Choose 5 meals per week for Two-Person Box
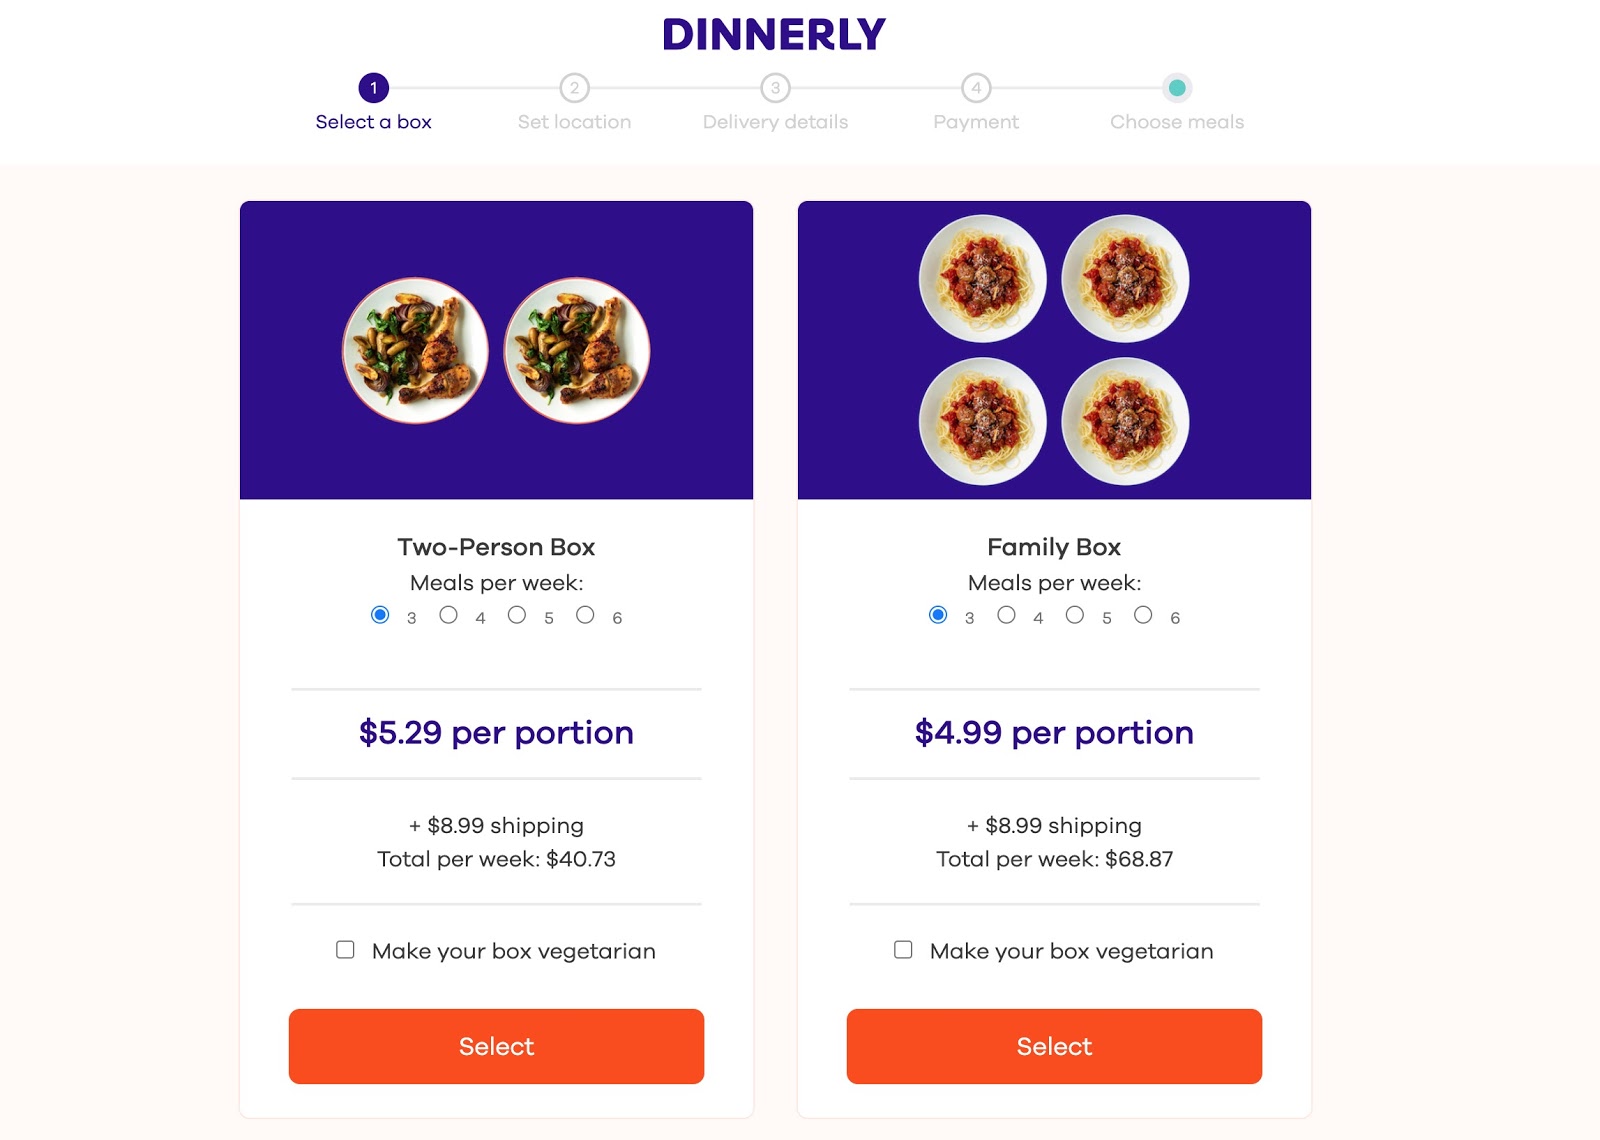1600x1140 pixels. (x=517, y=615)
